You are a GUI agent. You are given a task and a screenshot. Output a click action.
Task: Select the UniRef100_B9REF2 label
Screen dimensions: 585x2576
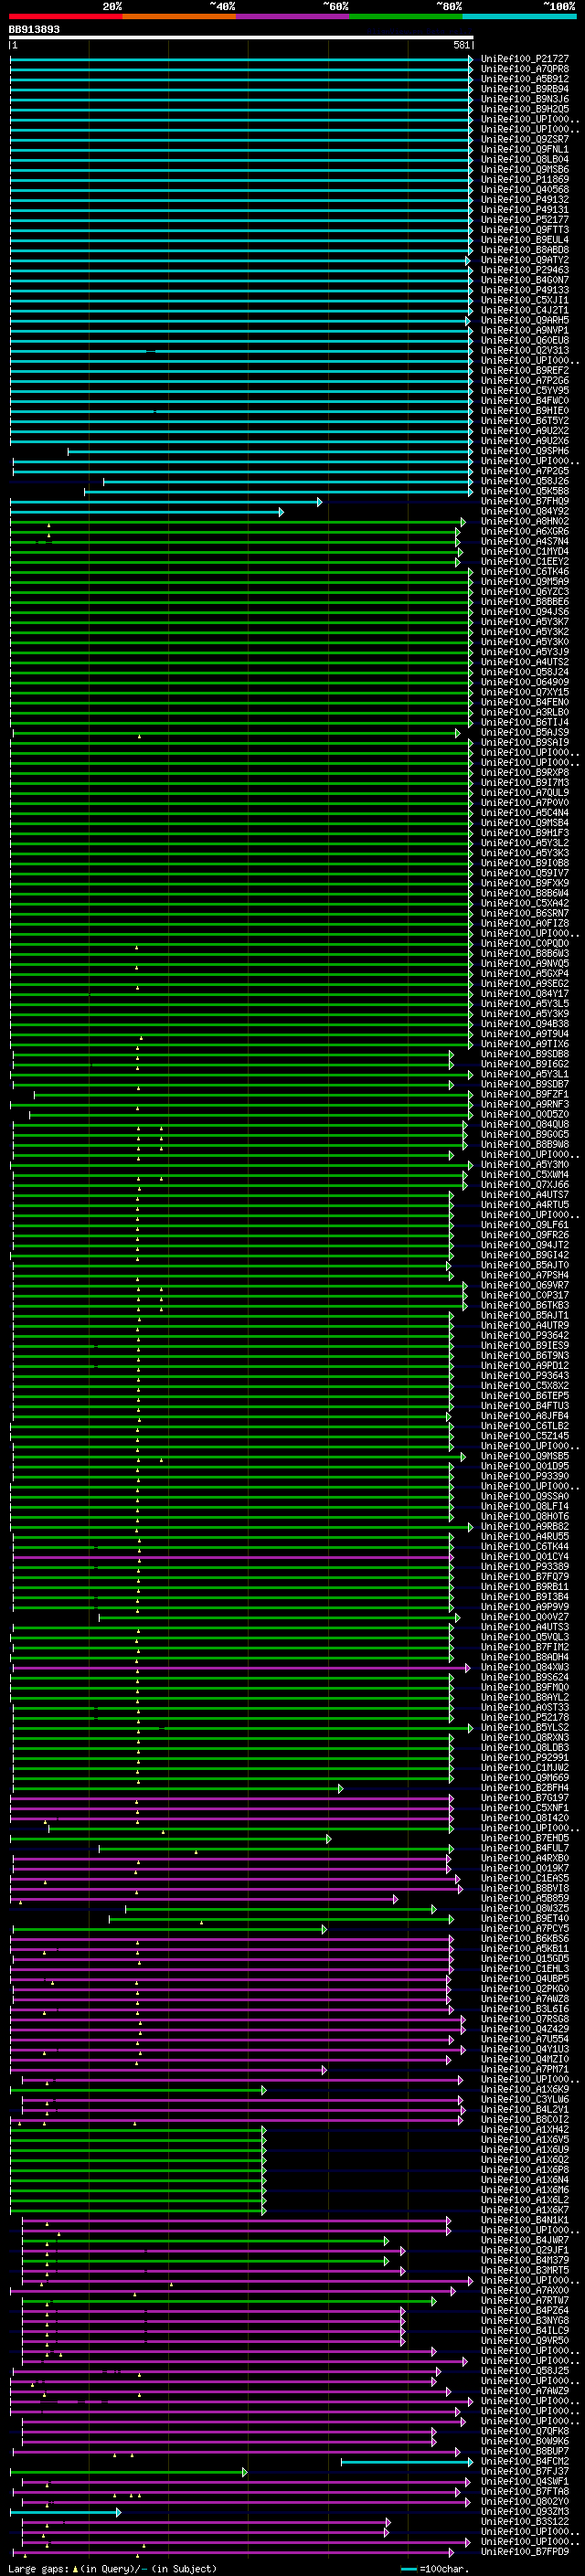point(525,371)
